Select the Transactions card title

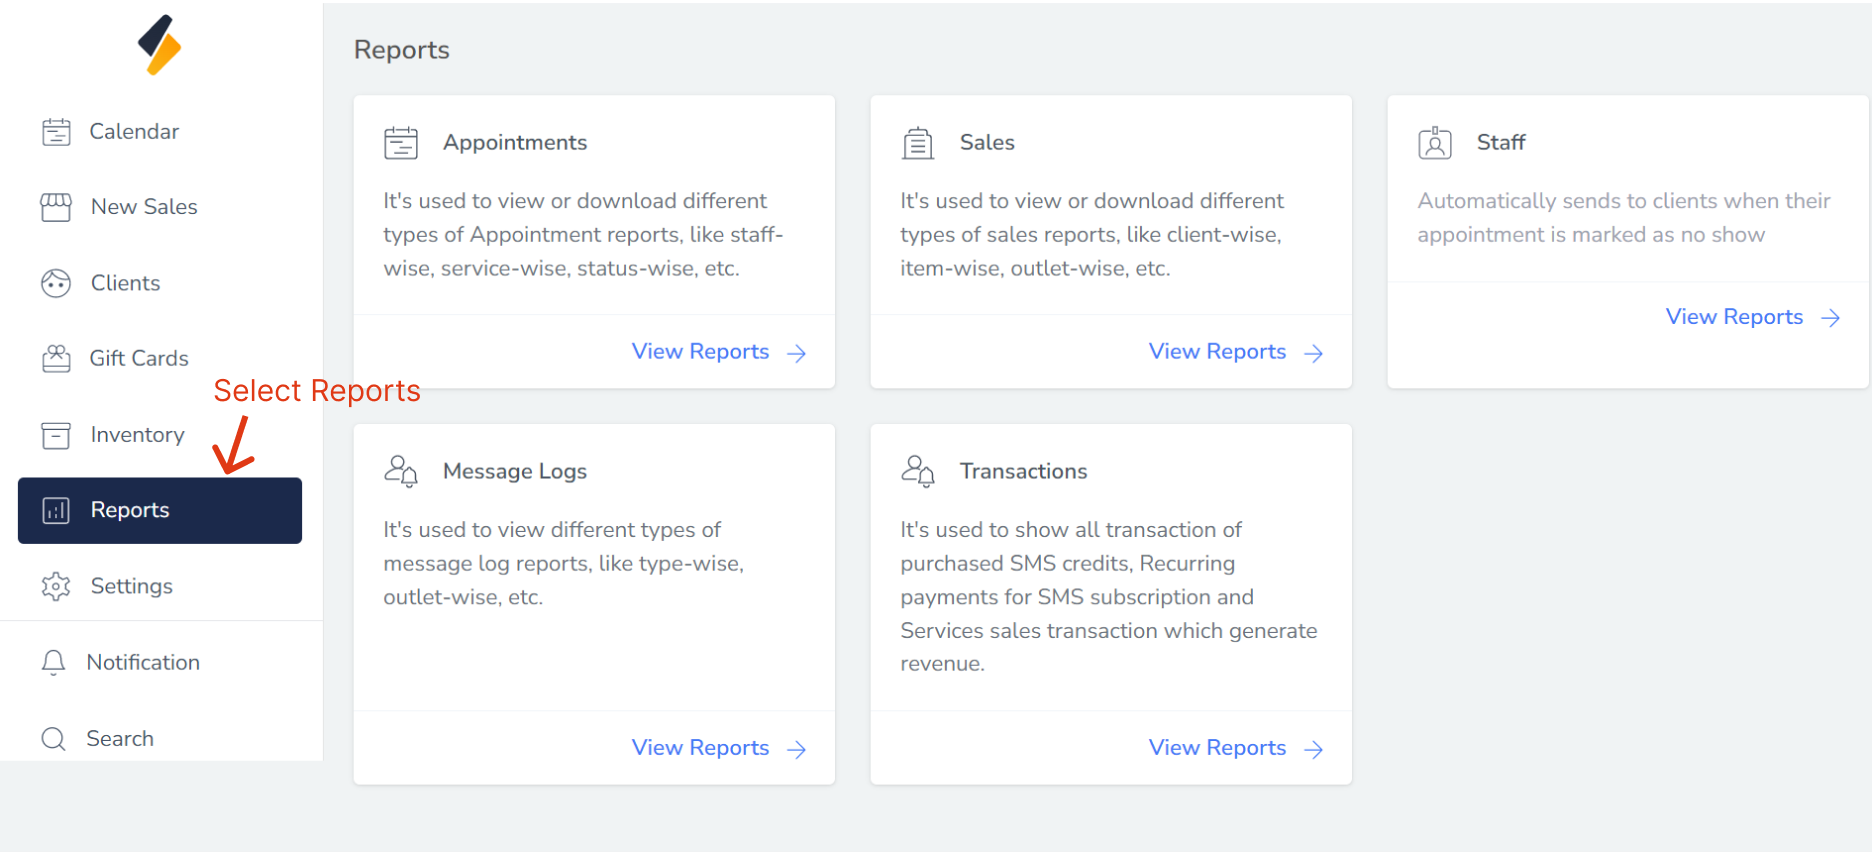click(x=1023, y=471)
